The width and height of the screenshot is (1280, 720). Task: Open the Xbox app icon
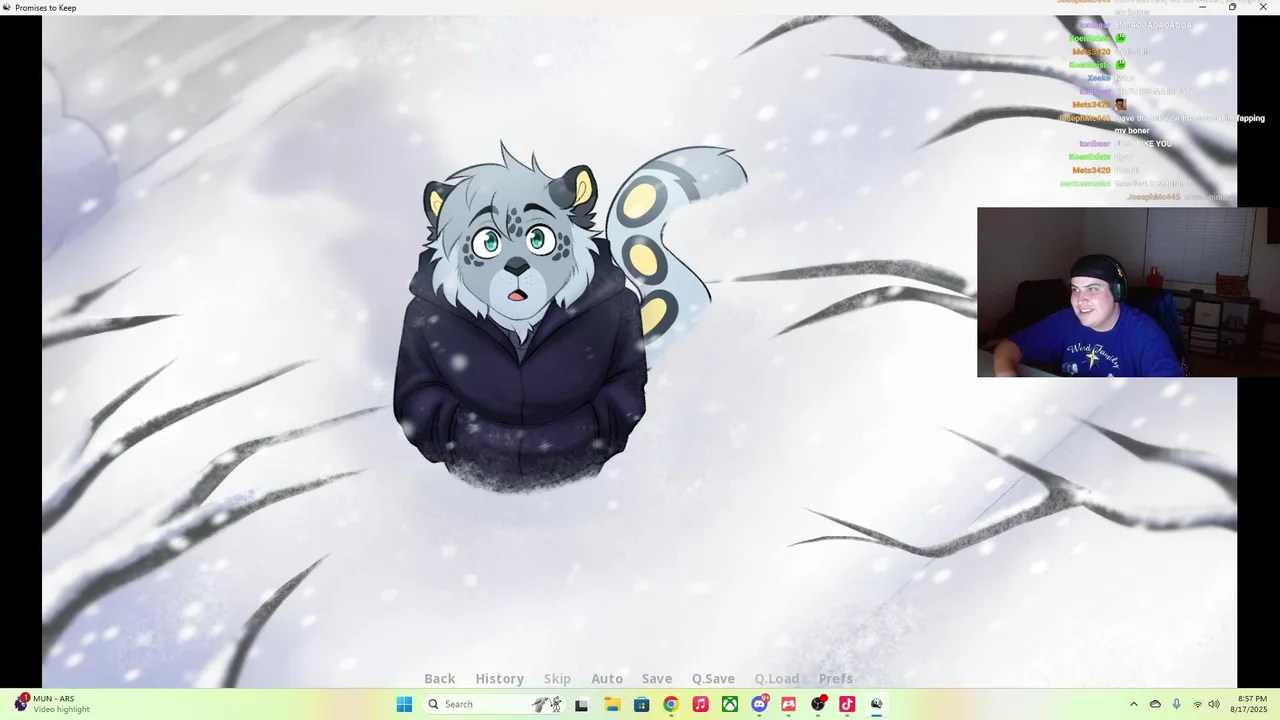pyautogui.click(x=730, y=704)
